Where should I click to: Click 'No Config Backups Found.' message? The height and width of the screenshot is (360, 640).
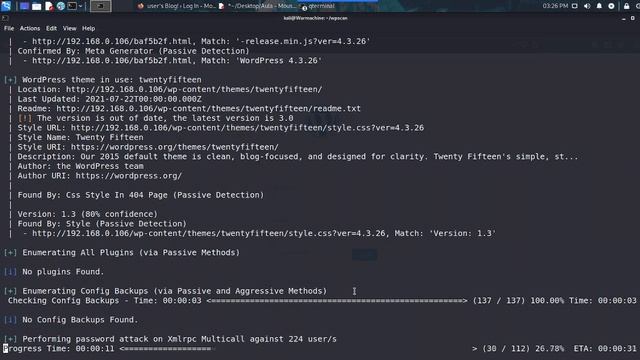pyautogui.click(x=80, y=320)
